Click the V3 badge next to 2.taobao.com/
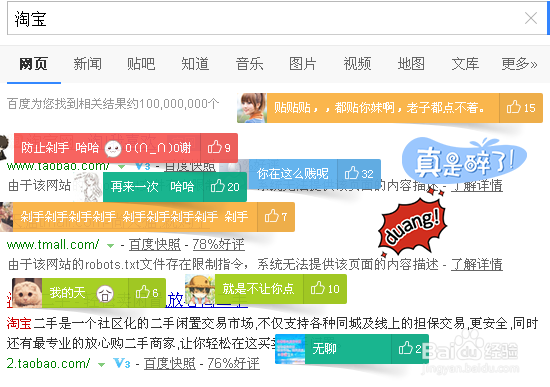Viewport: 550px width, 387px height. pos(122,363)
